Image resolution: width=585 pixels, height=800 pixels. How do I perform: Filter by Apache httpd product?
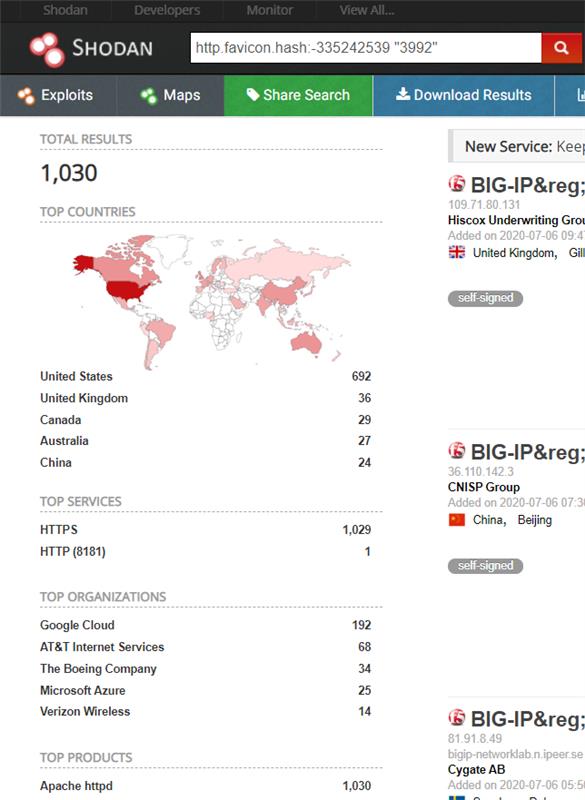tap(77, 786)
